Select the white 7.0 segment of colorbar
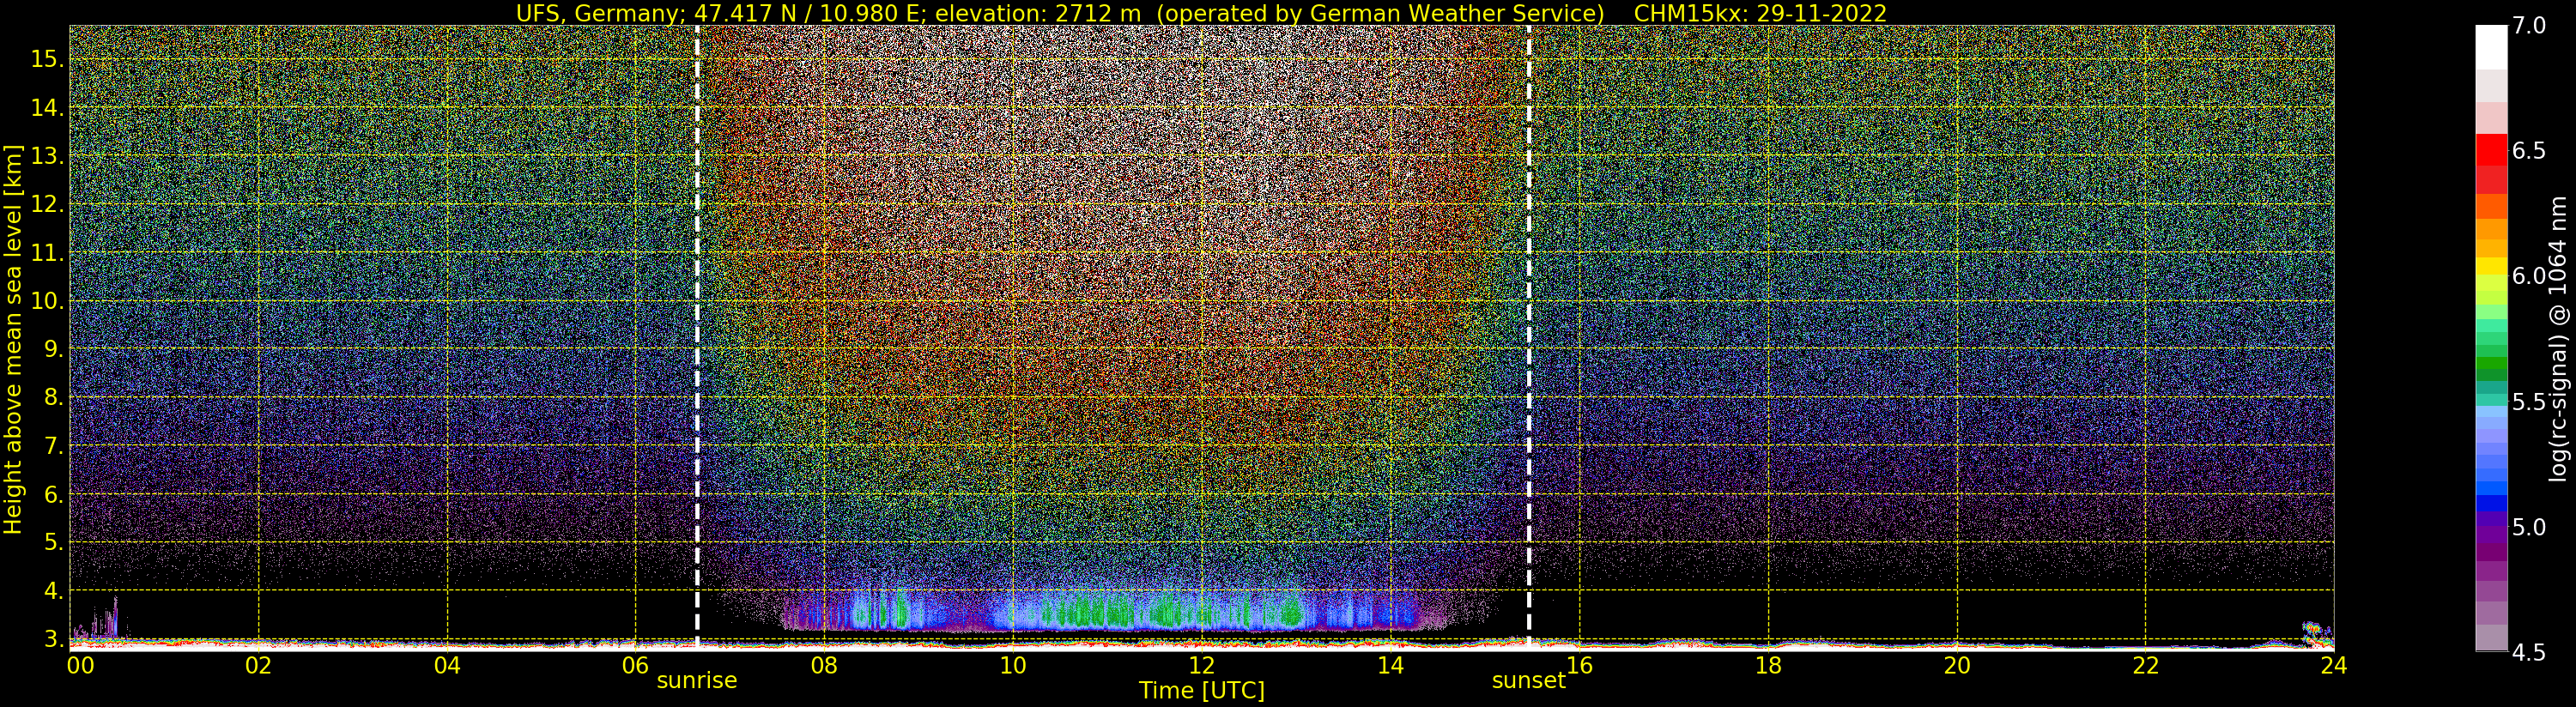 (2491, 47)
